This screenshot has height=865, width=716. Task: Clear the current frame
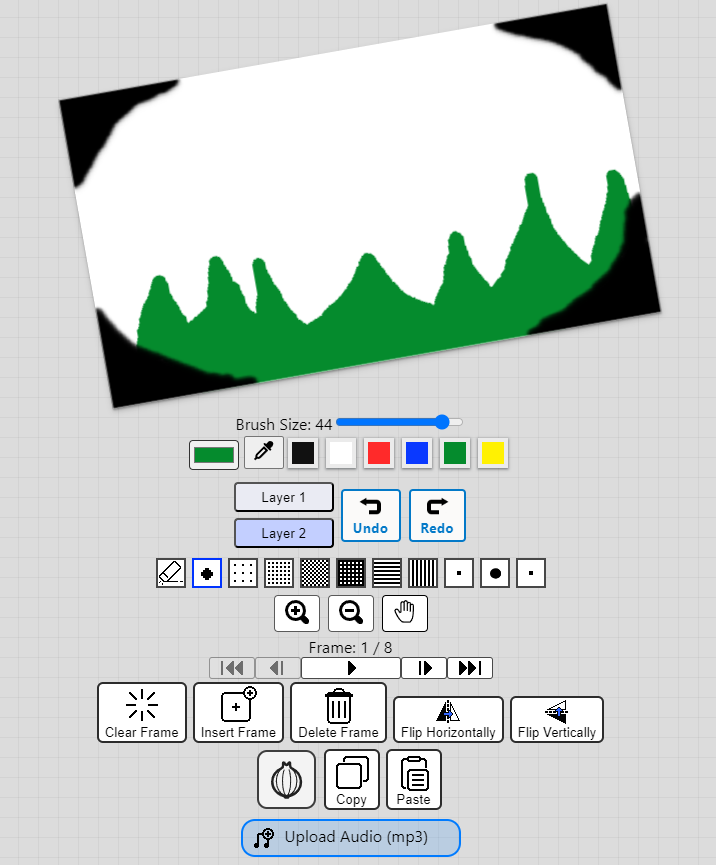(x=142, y=713)
